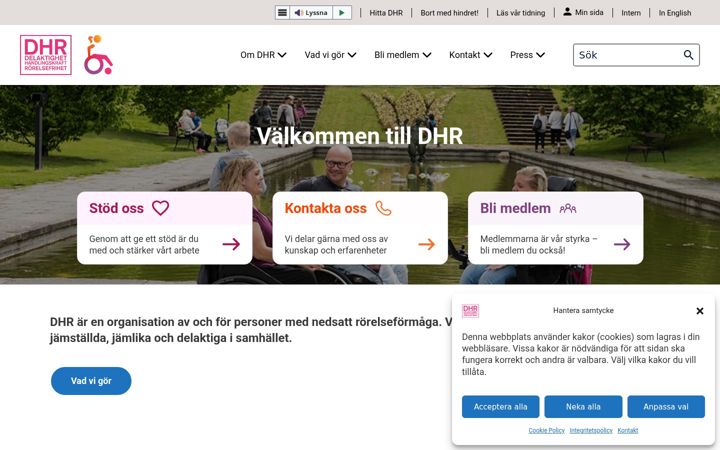The width and height of the screenshot is (720, 450).
Task: Open the Bli medlem card heading
Action: pyautogui.click(x=515, y=208)
